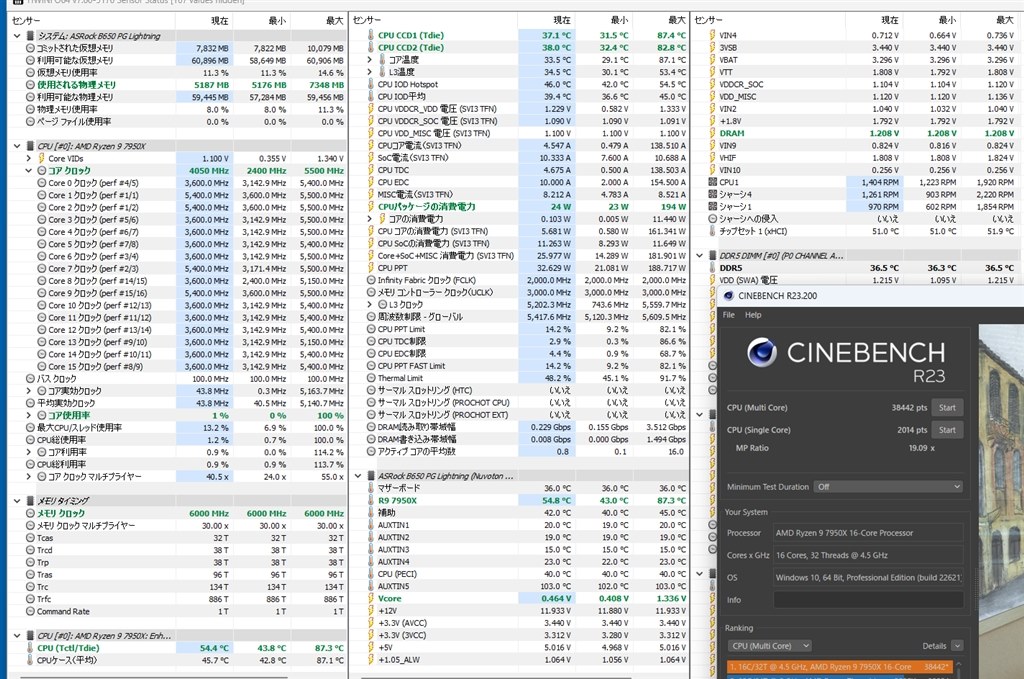
Task: Select the ページ ファイル使用率 row
Action: 178,121
